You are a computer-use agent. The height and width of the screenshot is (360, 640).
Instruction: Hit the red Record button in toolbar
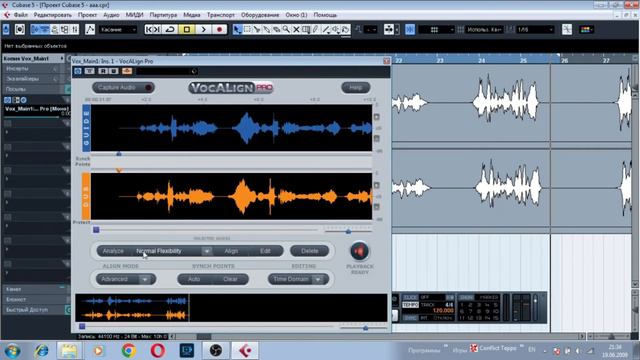pos(220,29)
